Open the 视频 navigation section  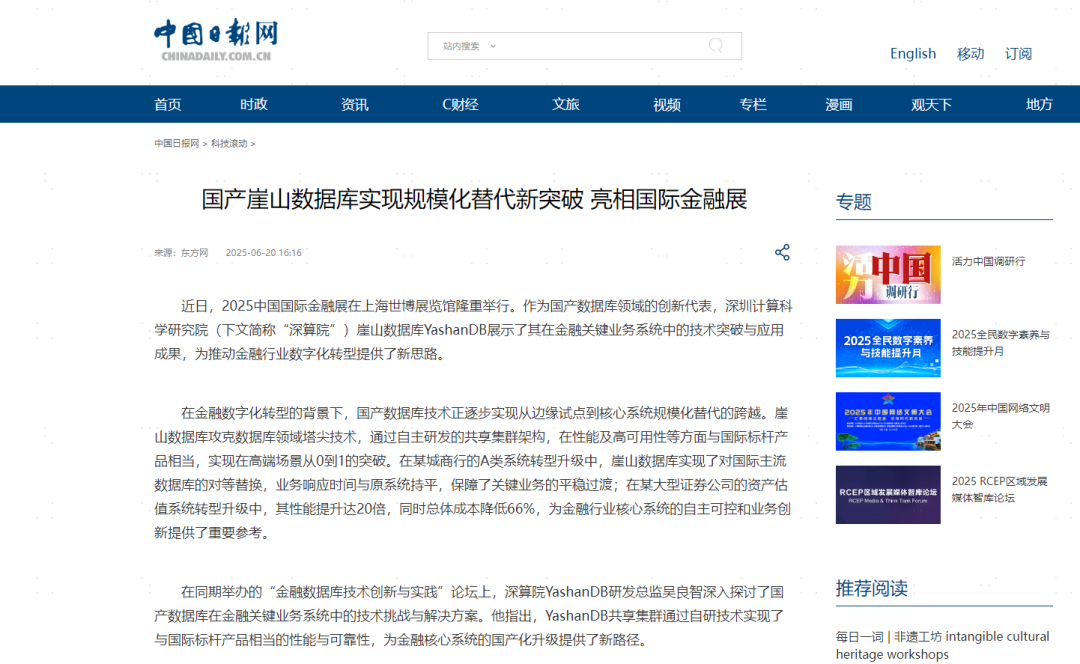tap(667, 105)
